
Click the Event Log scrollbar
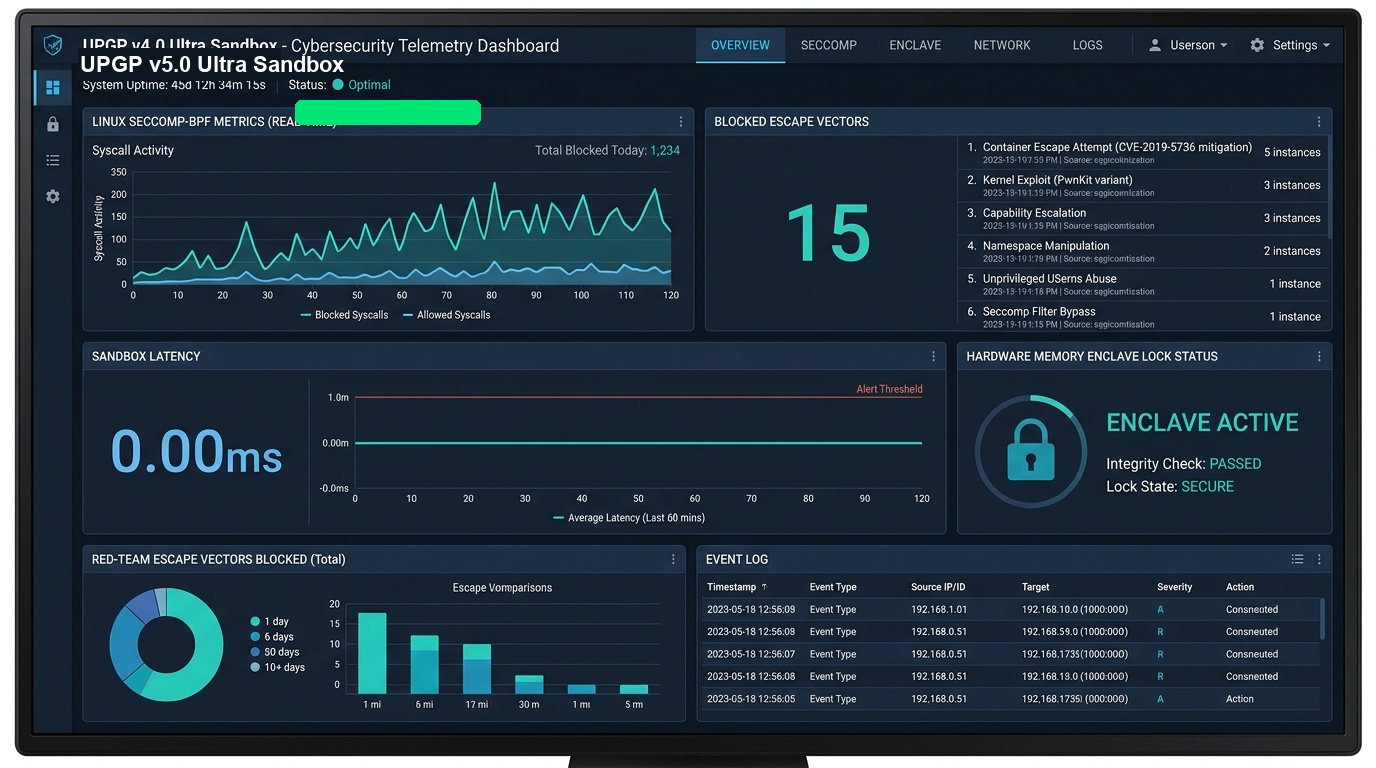coord(1323,619)
